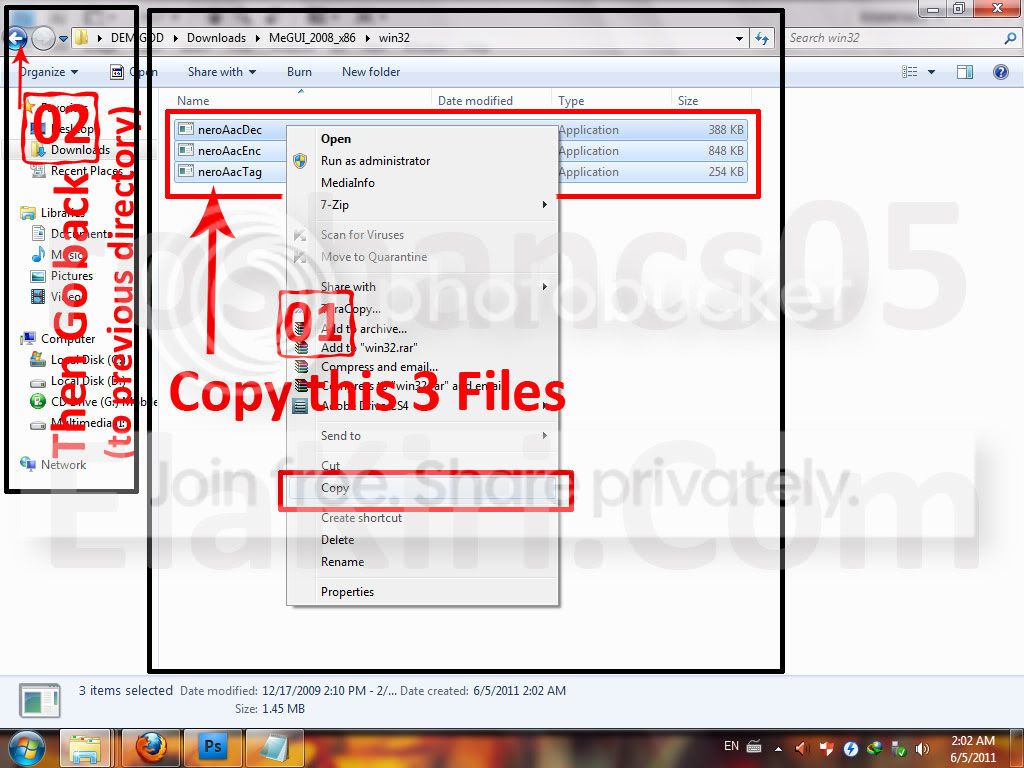Open the Organize menu
The height and width of the screenshot is (768, 1024).
pos(48,72)
